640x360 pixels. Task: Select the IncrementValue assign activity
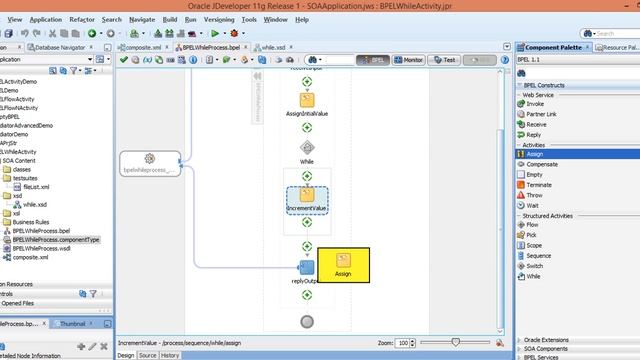tap(307, 200)
